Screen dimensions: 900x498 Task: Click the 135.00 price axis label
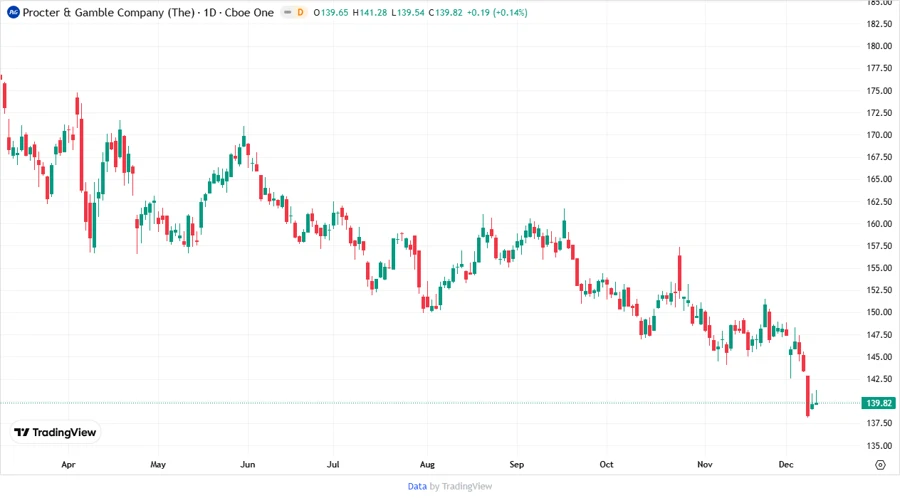pyautogui.click(x=879, y=446)
